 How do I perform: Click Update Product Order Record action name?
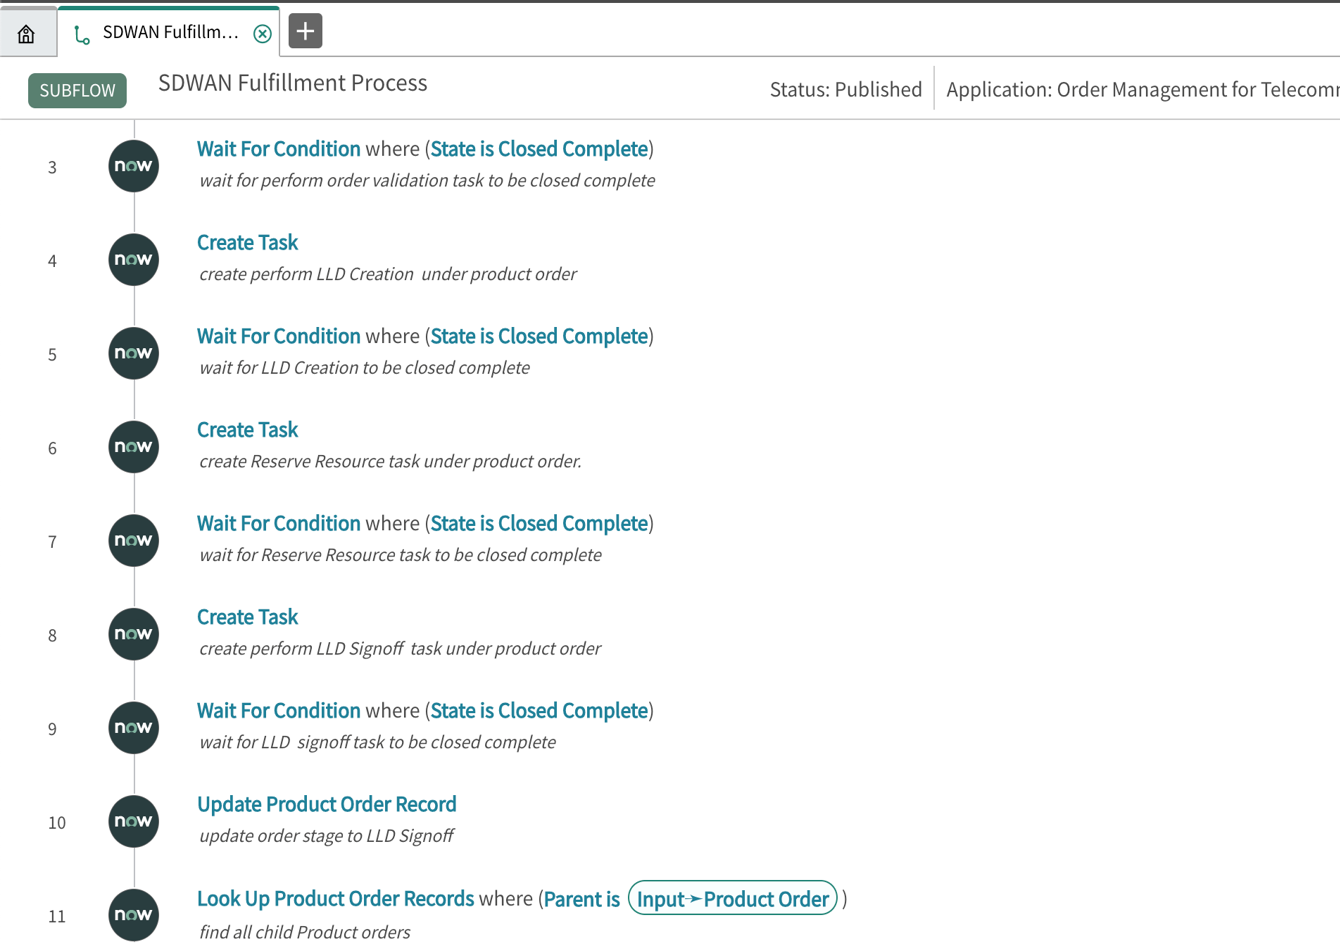click(327, 804)
